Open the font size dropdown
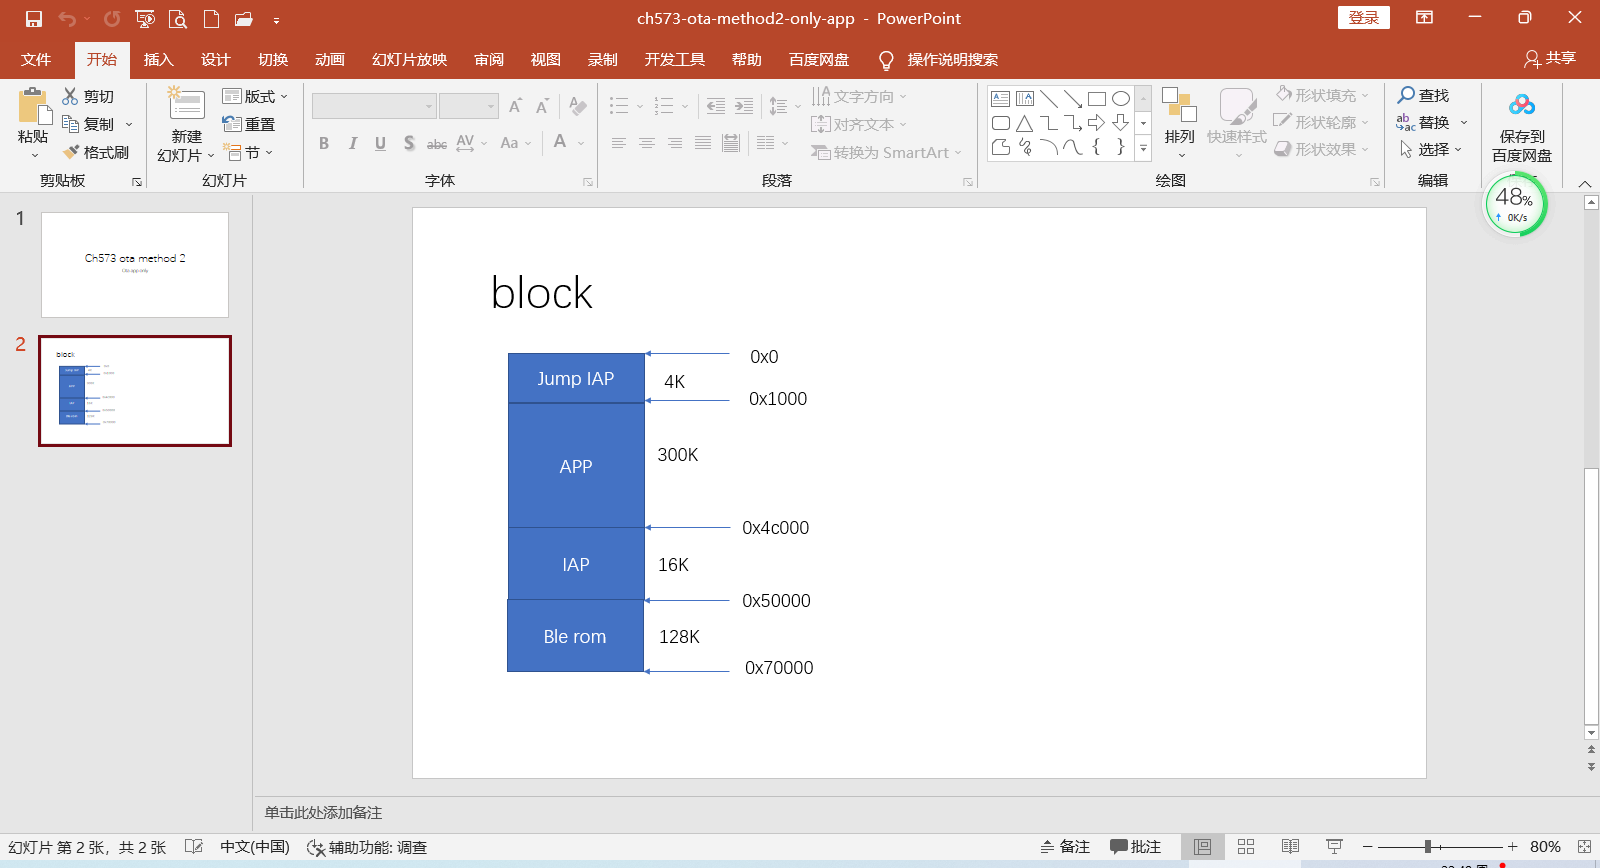The image size is (1600, 868). tap(491, 106)
